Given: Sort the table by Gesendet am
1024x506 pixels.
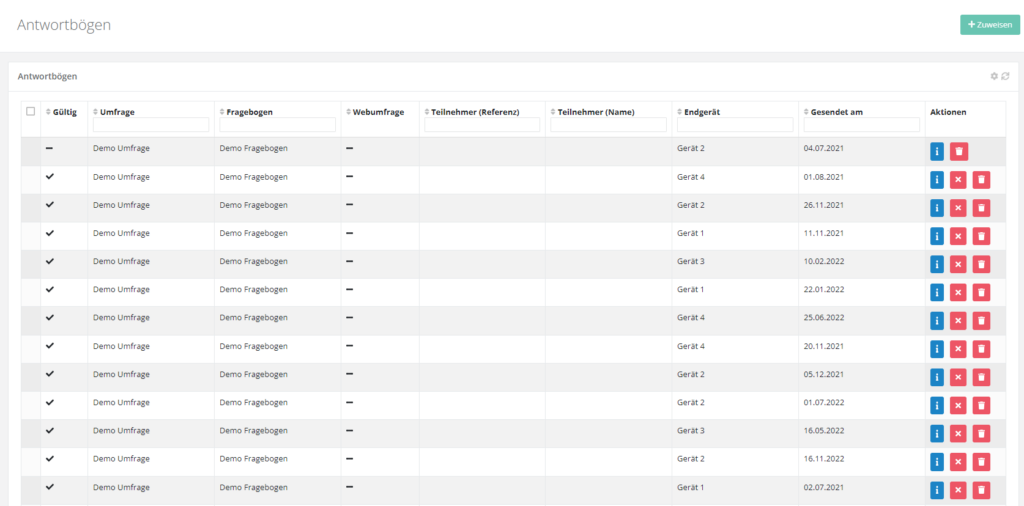Looking at the screenshot, I should click(835, 112).
